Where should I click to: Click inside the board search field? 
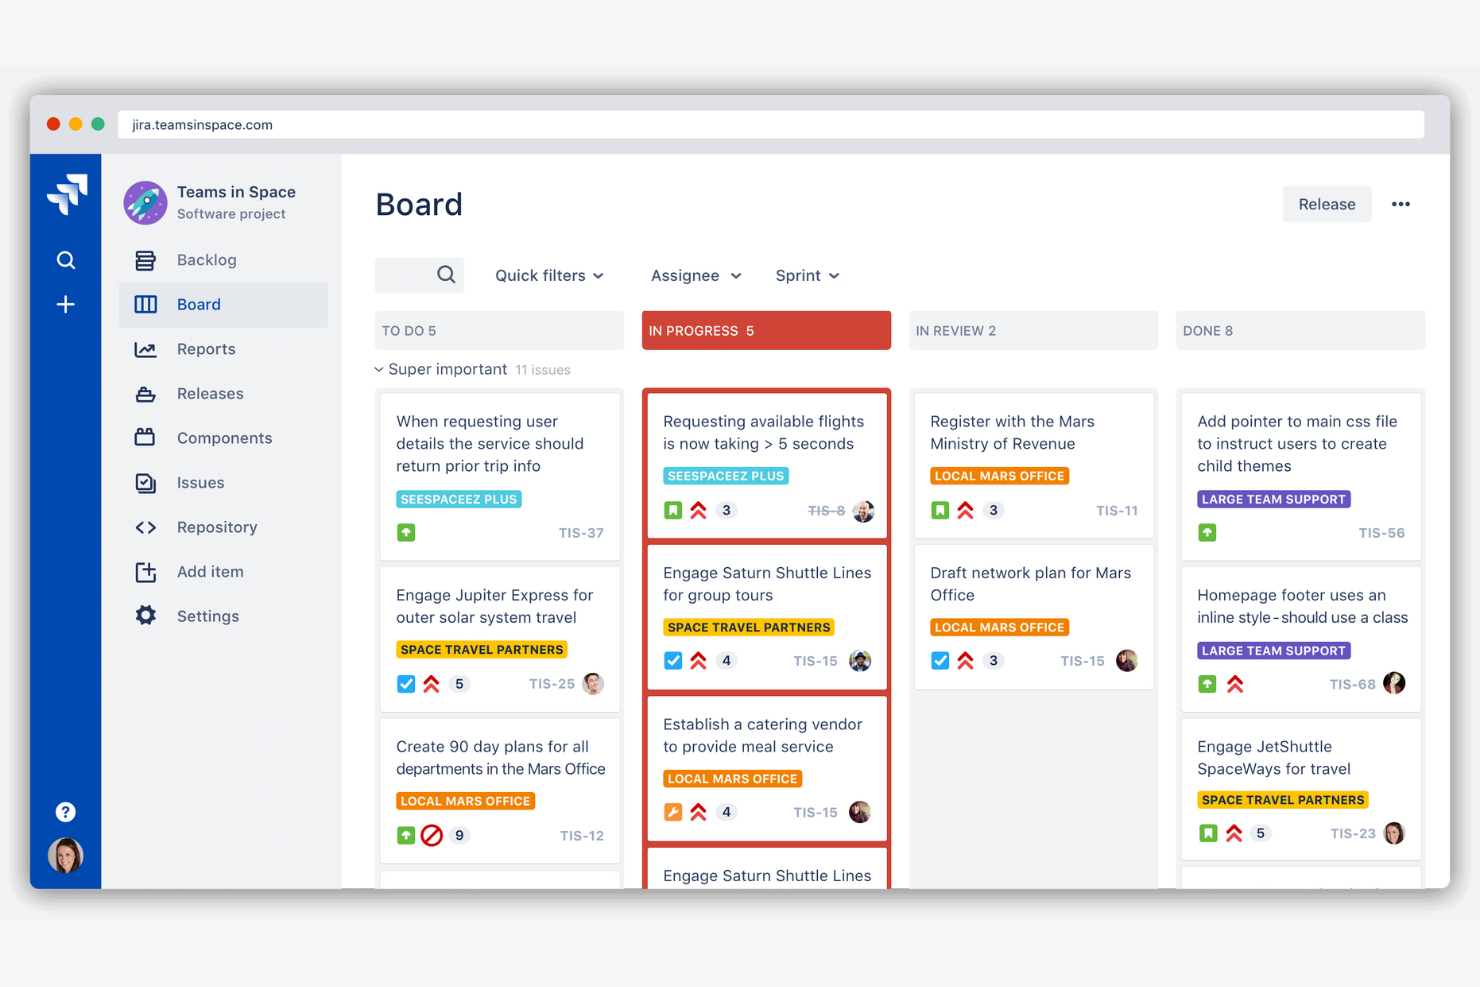pos(418,275)
